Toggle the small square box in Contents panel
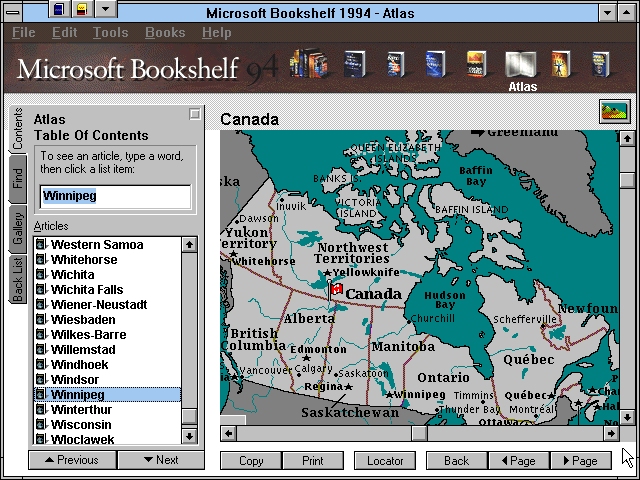640x480 pixels. coord(195,115)
